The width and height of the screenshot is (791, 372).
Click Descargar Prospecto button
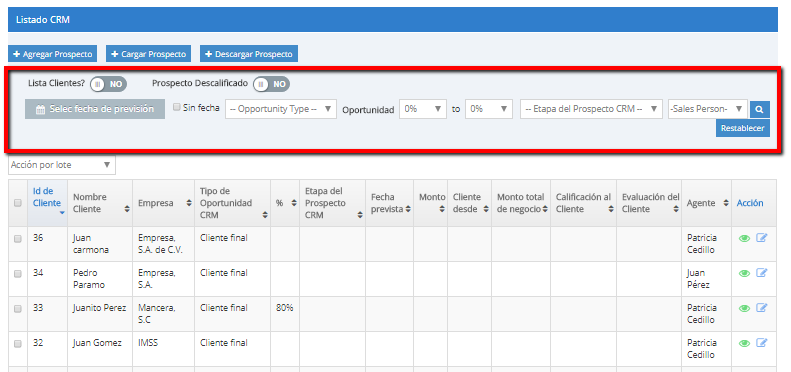pyautogui.click(x=249, y=54)
